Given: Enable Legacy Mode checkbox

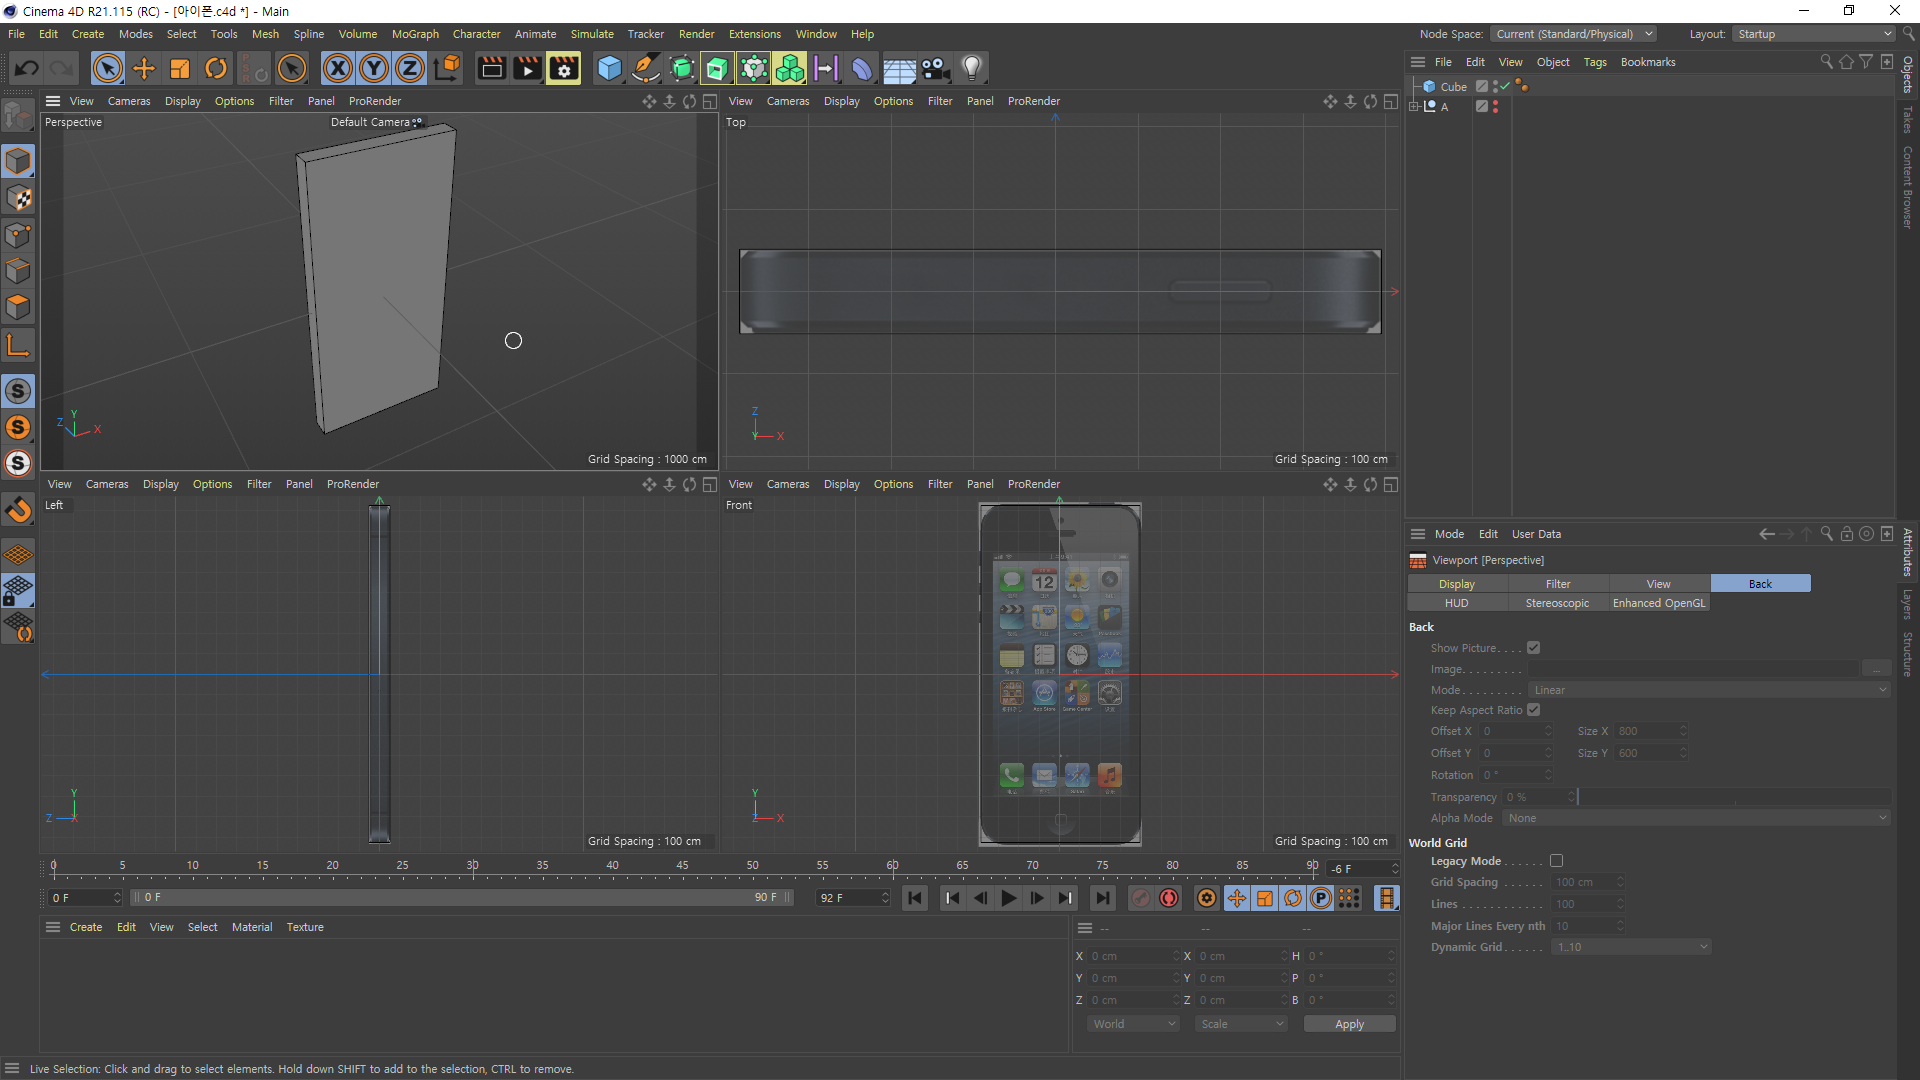Looking at the screenshot, I should click(1556, 861).
